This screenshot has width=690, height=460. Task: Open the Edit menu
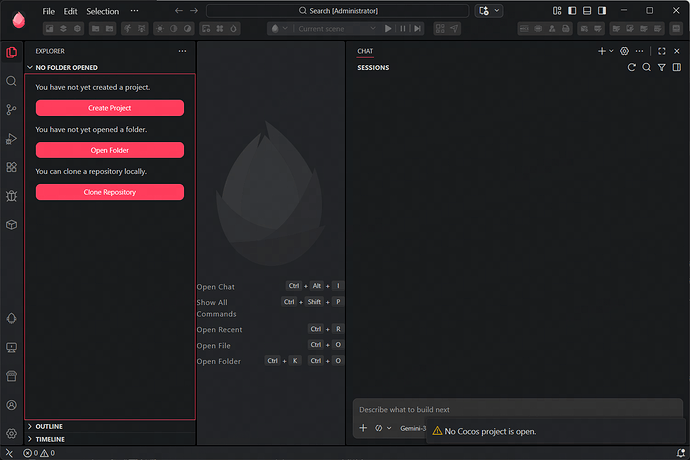tap(70, 11)
